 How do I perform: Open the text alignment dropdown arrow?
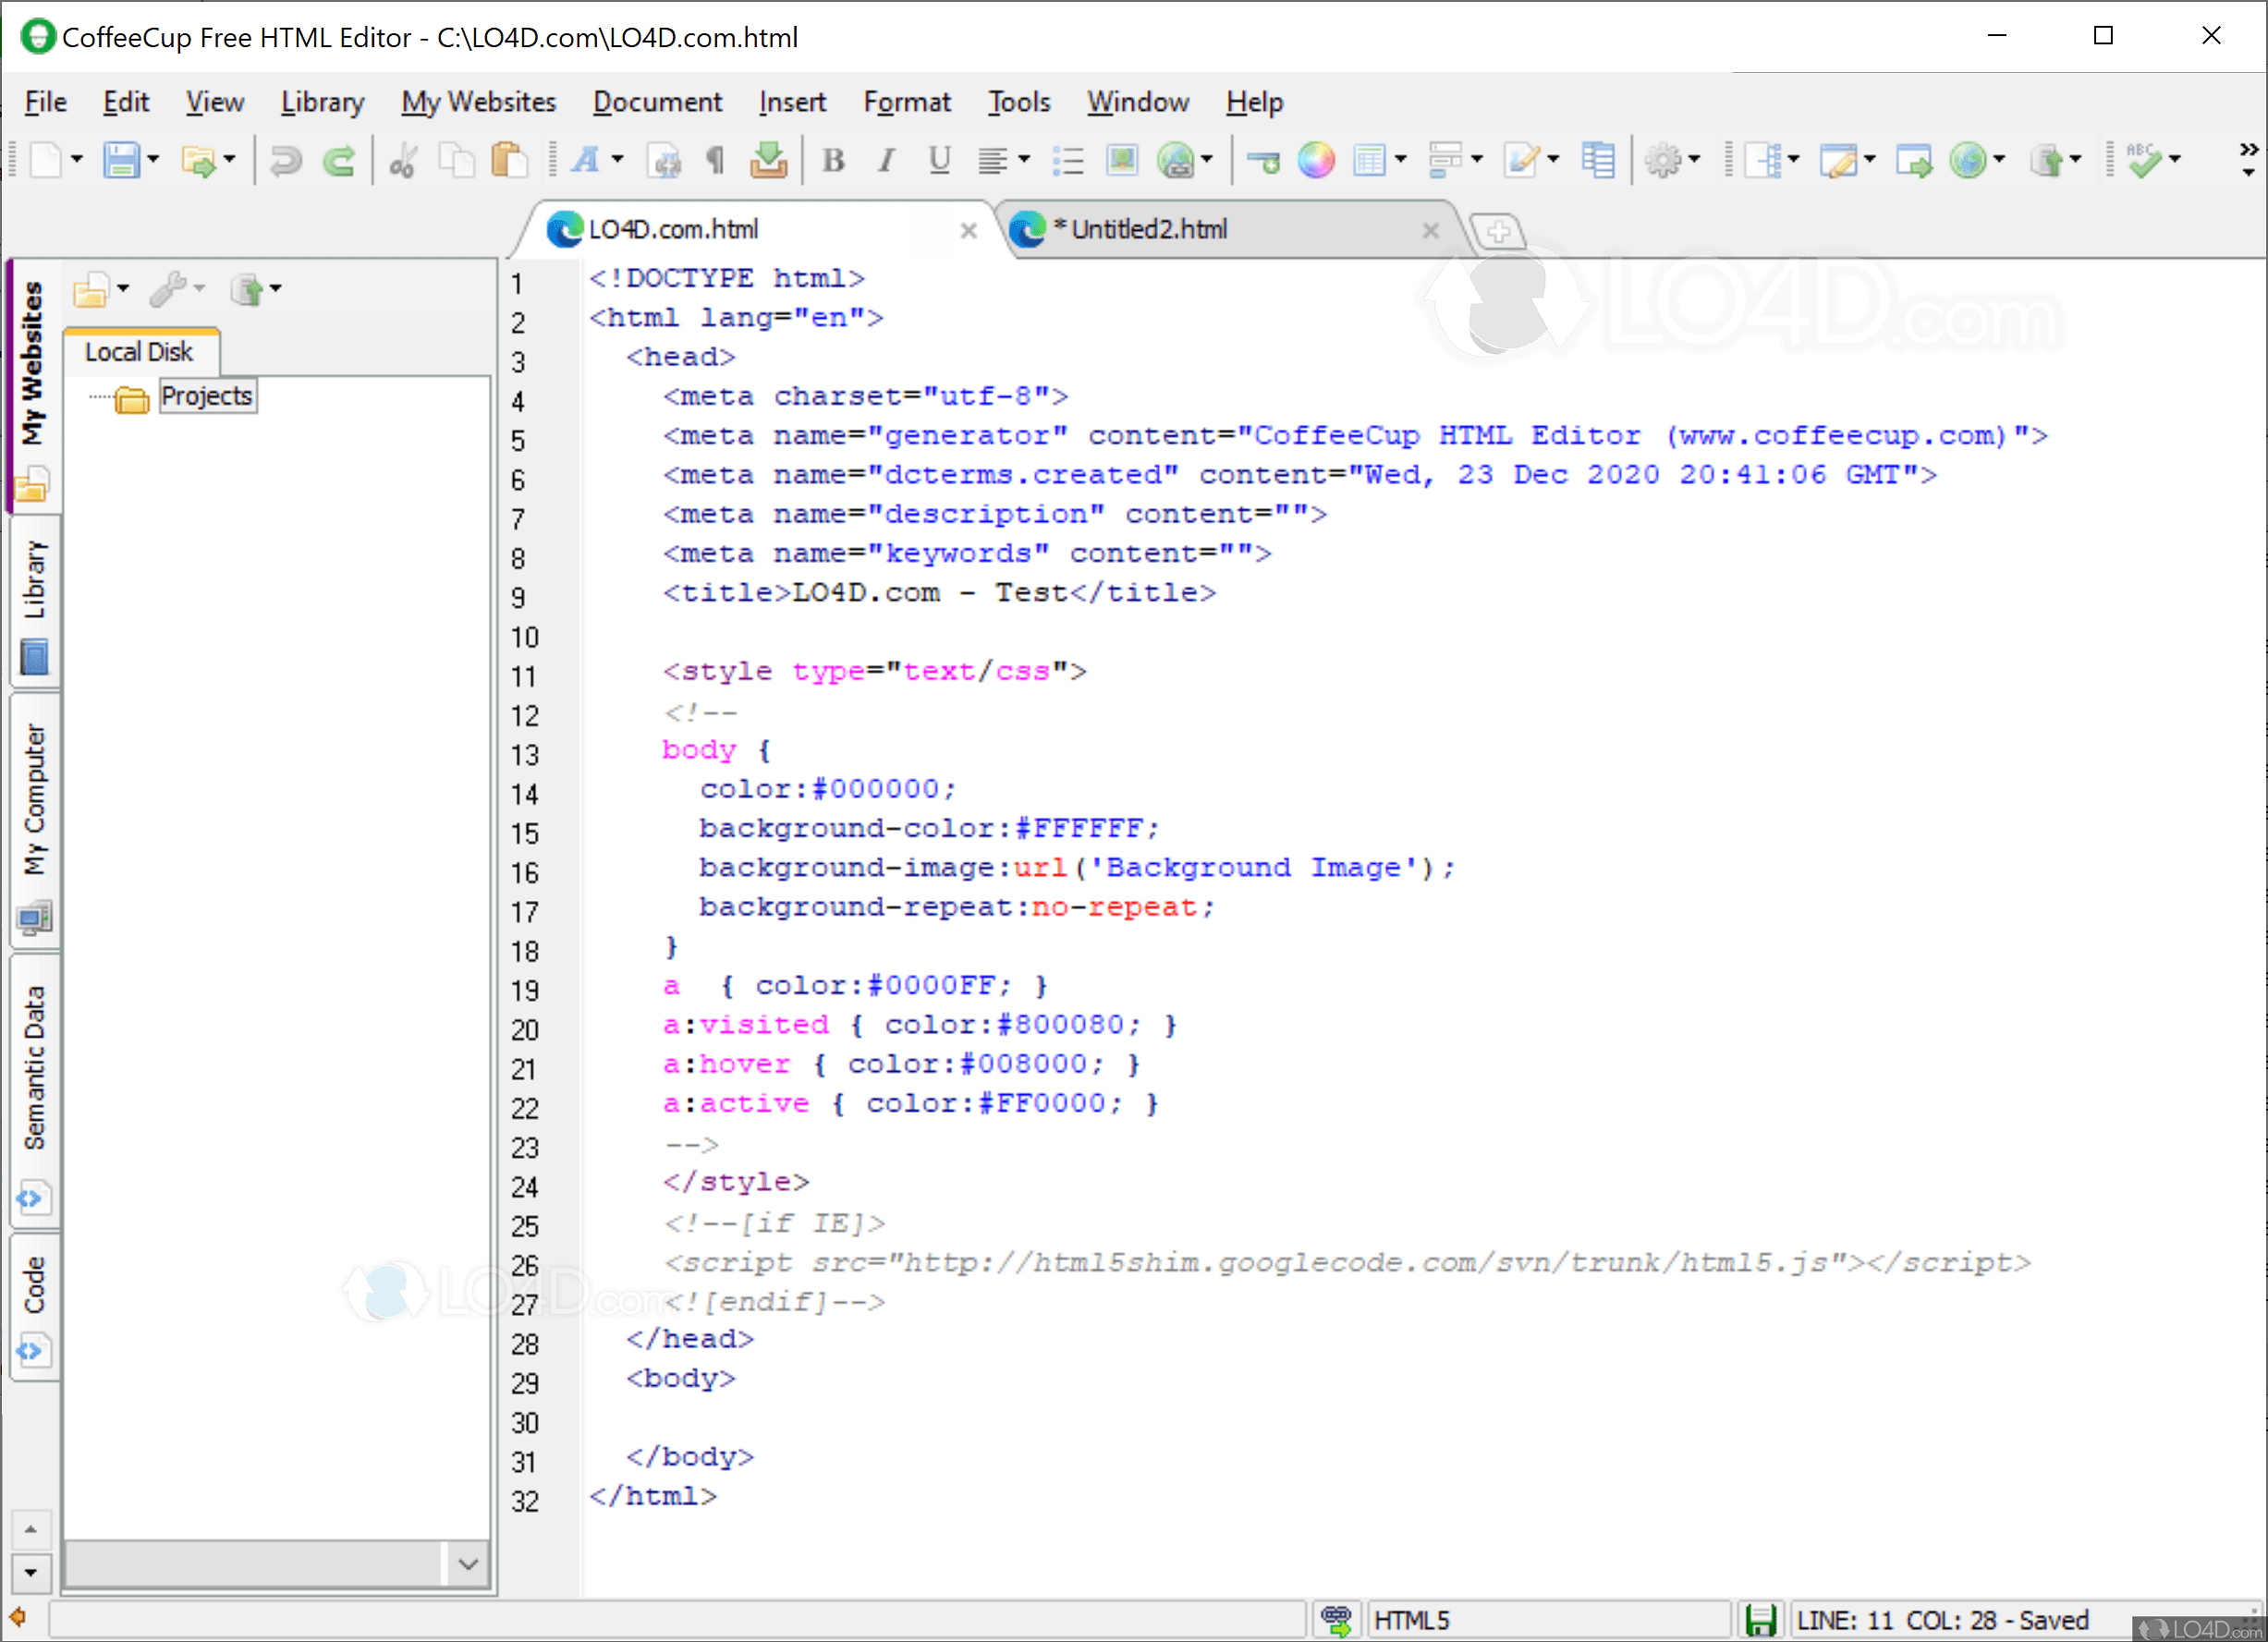point(1024,160)
